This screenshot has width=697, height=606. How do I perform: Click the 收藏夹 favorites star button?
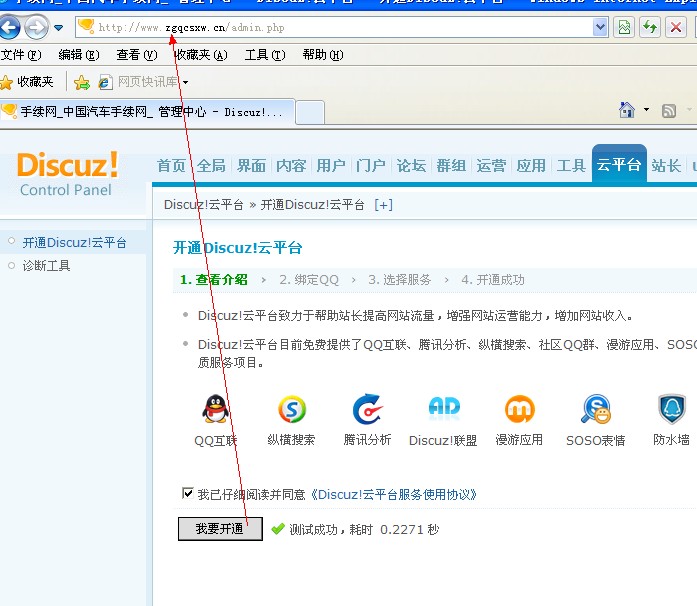click(27, 82)
